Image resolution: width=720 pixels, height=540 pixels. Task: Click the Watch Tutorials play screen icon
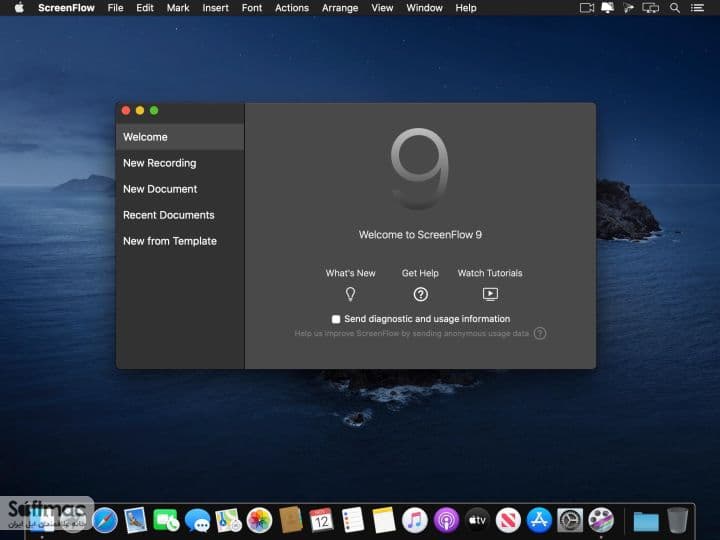pyautogui.click(x=490, y=294)
